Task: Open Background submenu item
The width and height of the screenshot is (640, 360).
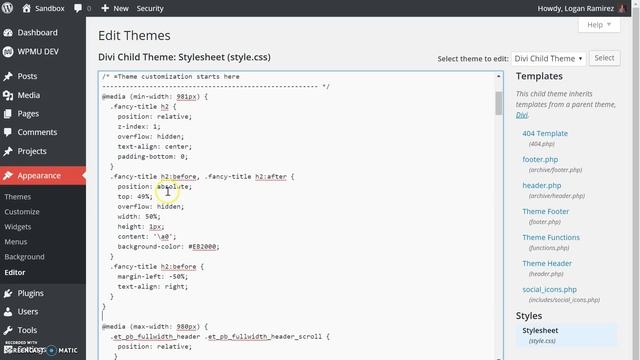Action: (24, 257)
